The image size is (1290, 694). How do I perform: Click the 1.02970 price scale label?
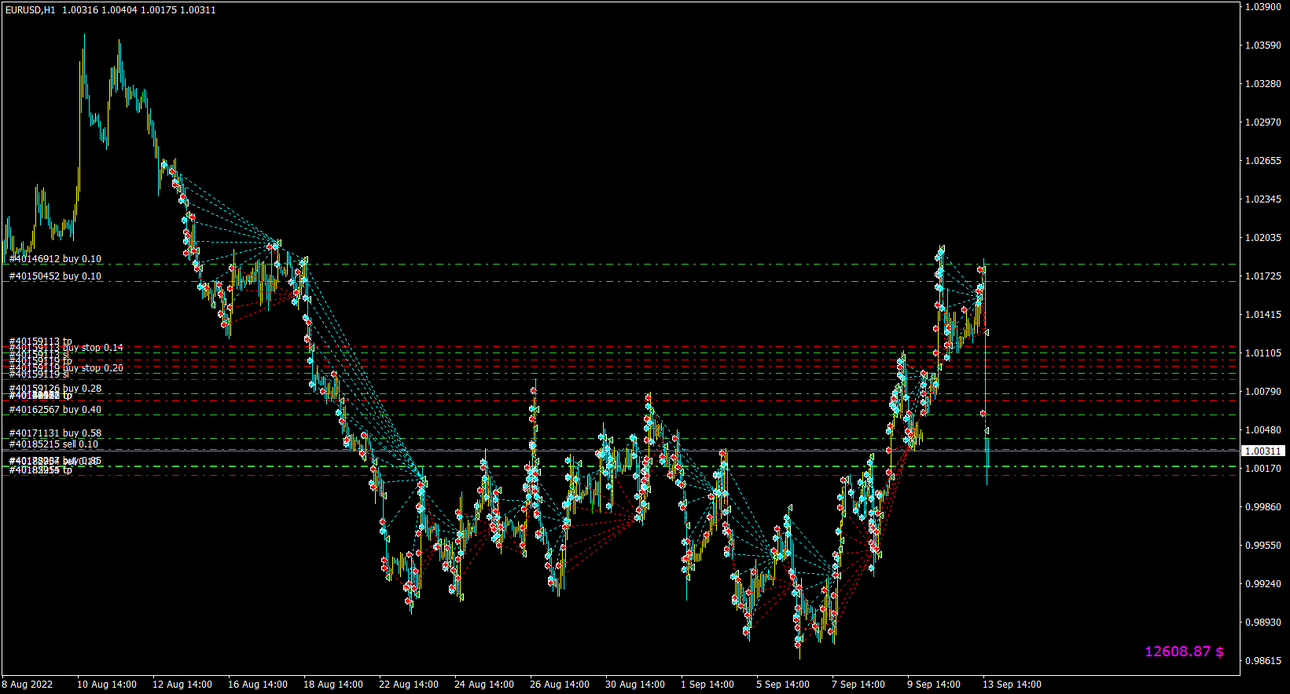[x=1263, y=122]
